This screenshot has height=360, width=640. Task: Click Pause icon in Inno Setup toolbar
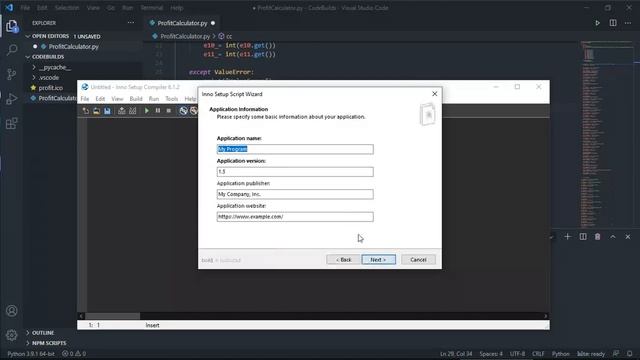coord(158,111)
